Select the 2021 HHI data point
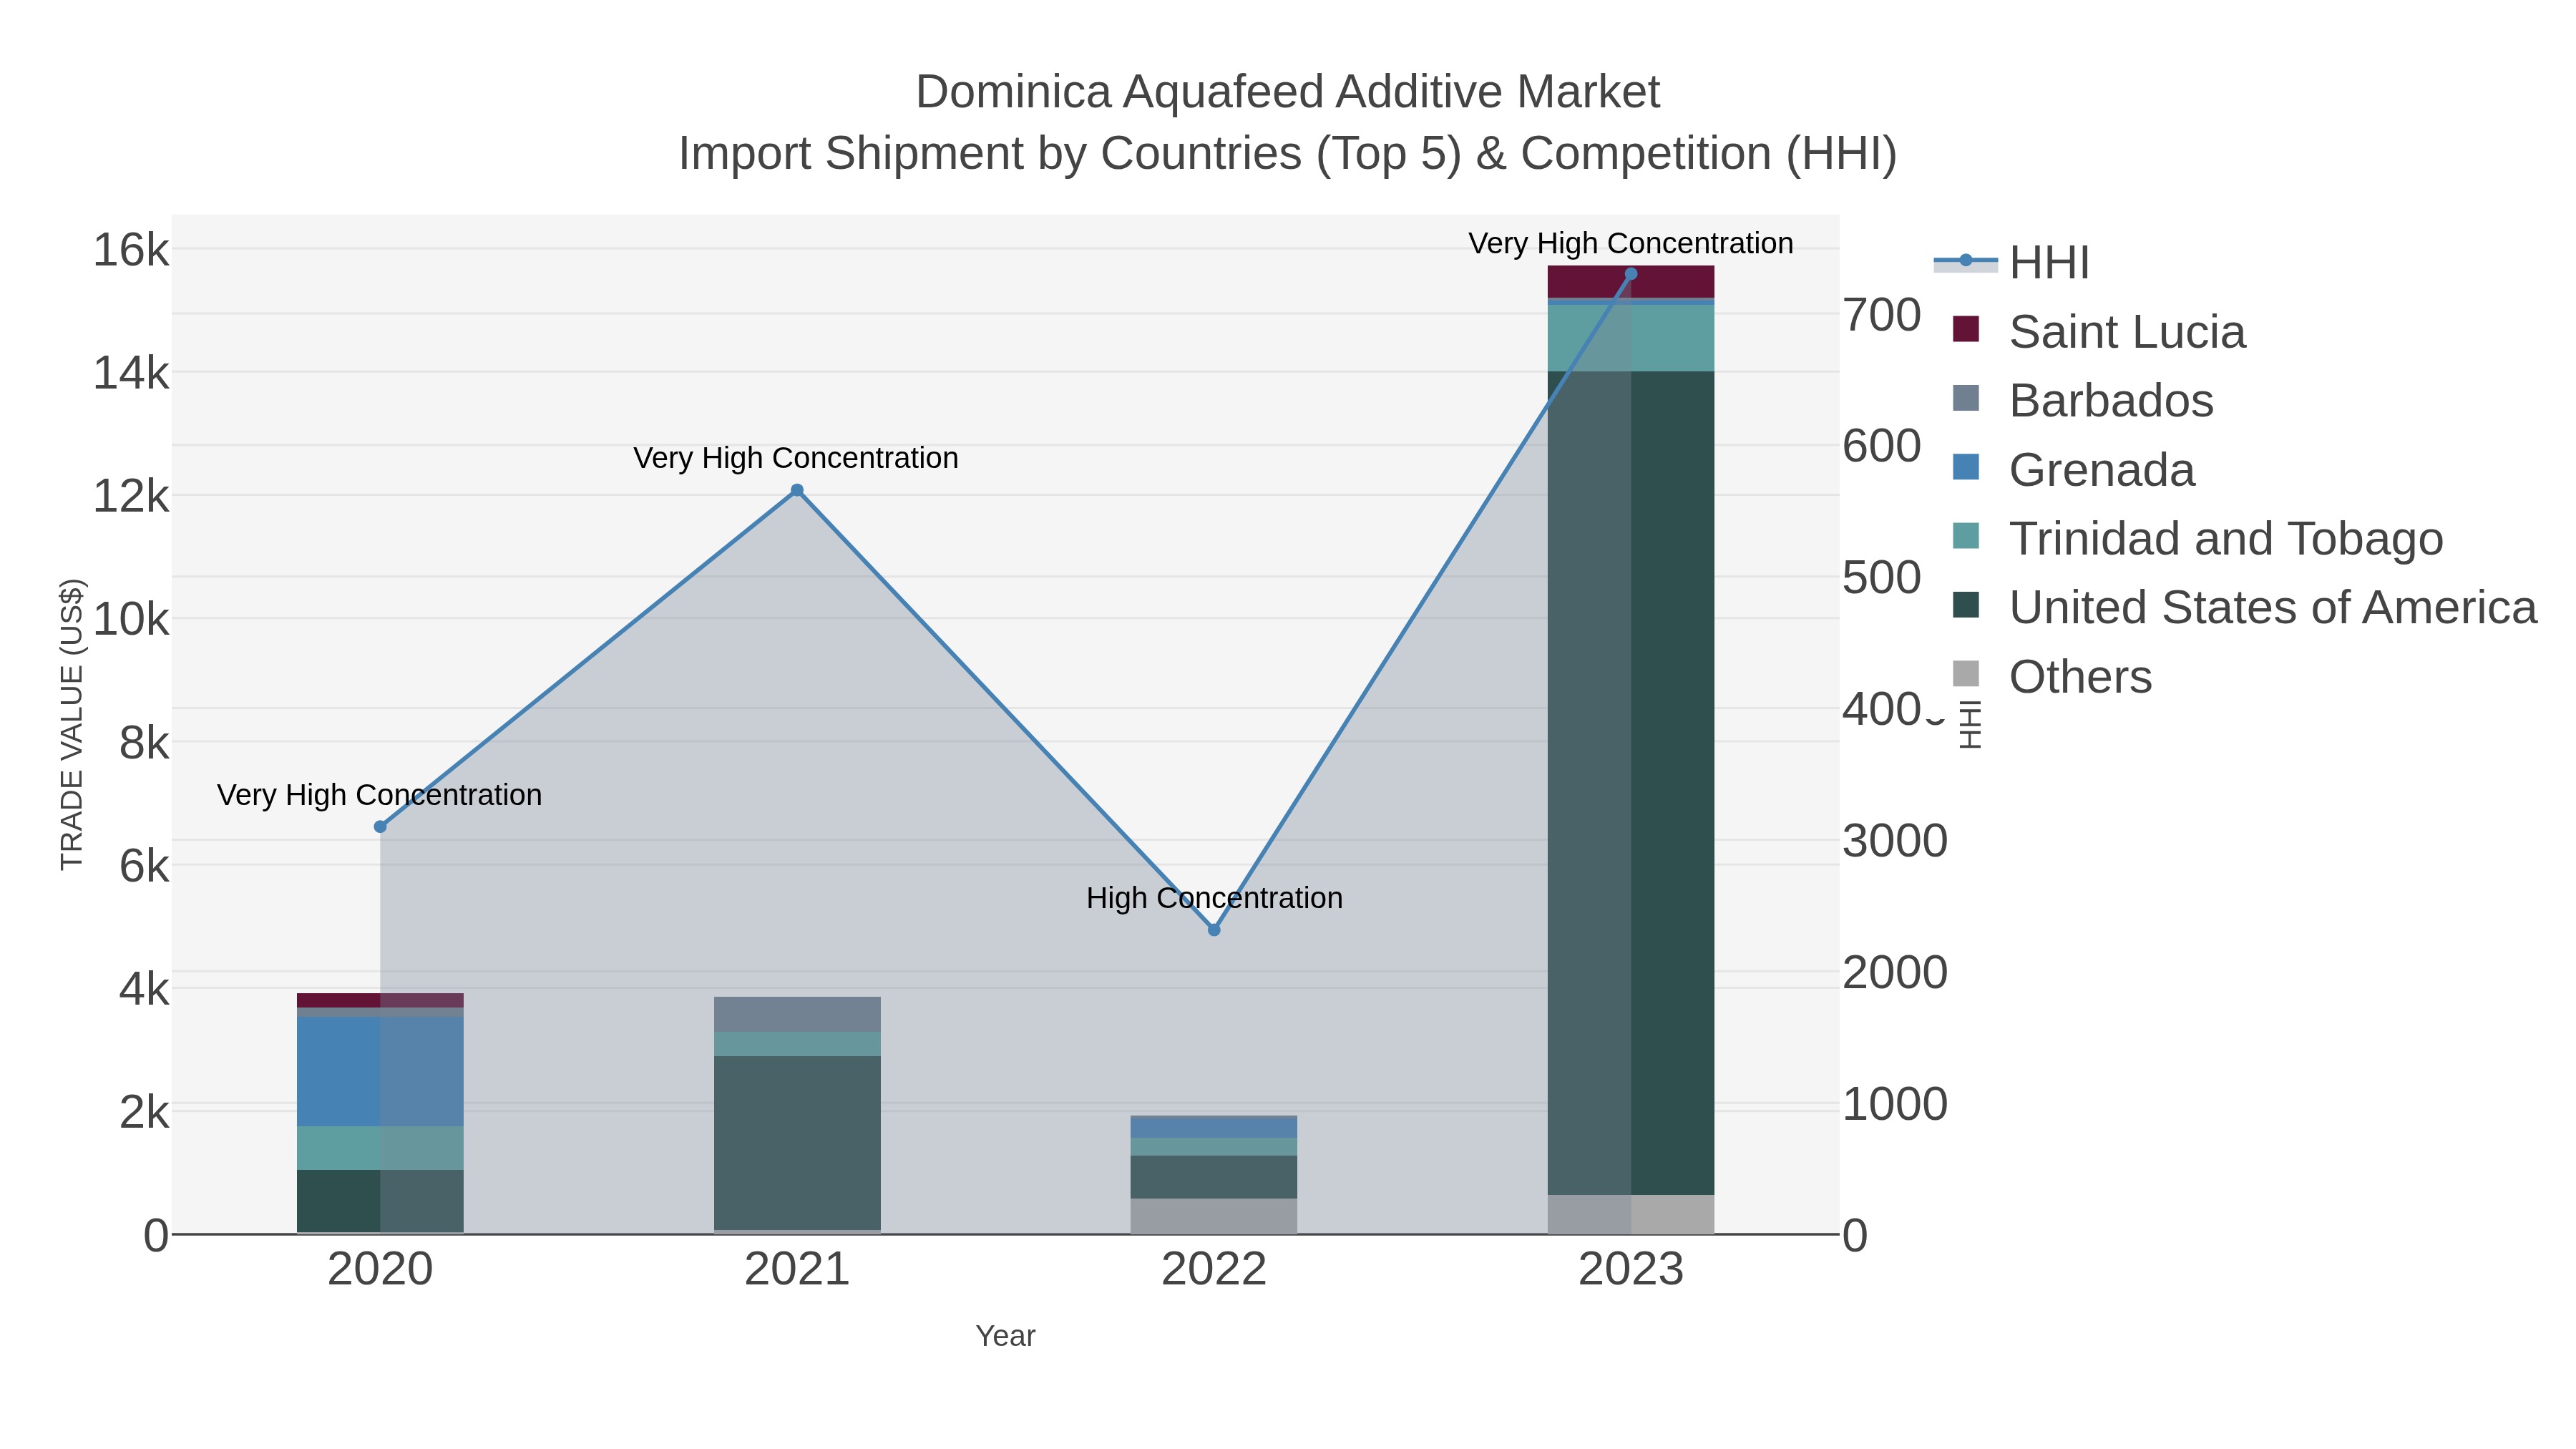The height and width of the screenshot is (1449, 2576). click(x=797, y=490)
